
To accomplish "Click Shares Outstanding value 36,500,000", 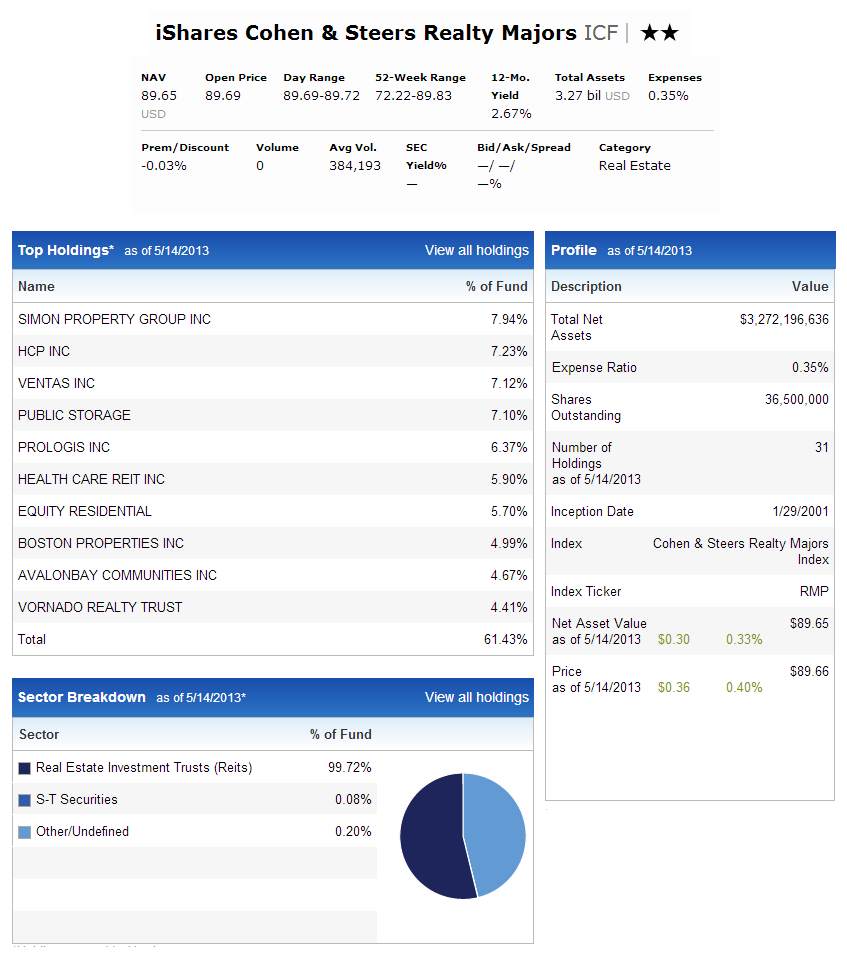I will pos(796,400).
